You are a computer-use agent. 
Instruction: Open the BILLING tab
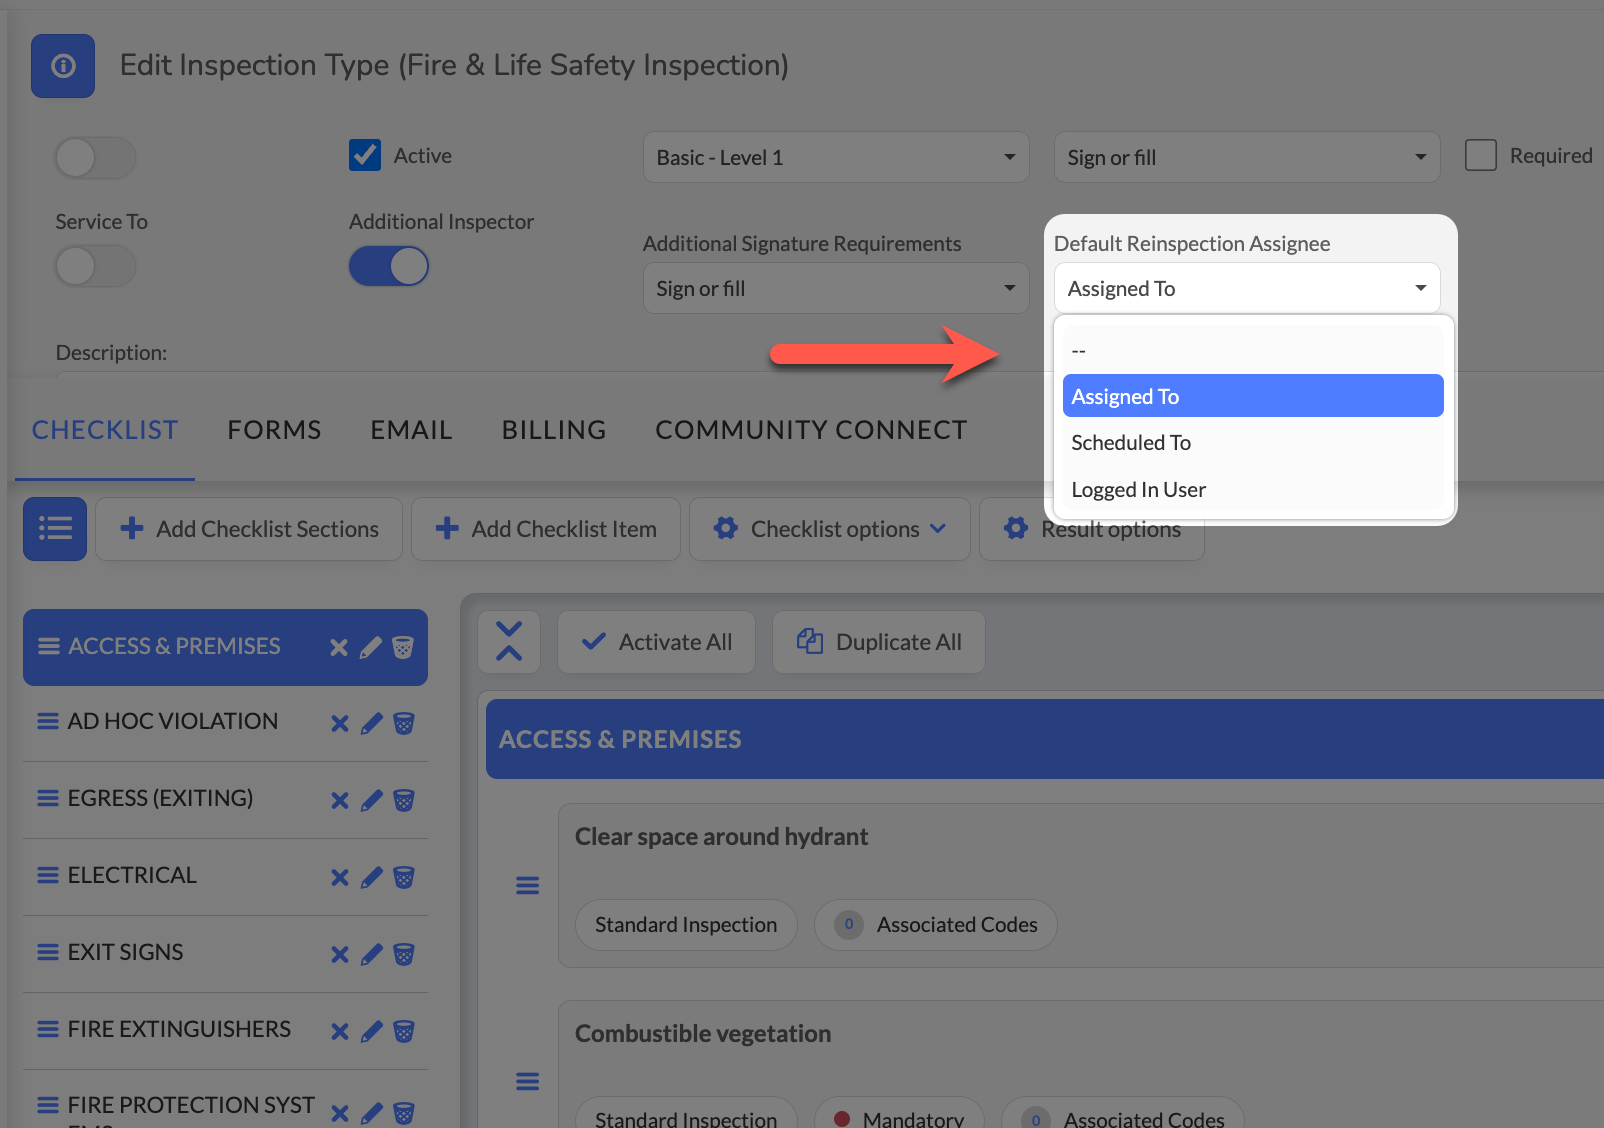tap(554, 430)
